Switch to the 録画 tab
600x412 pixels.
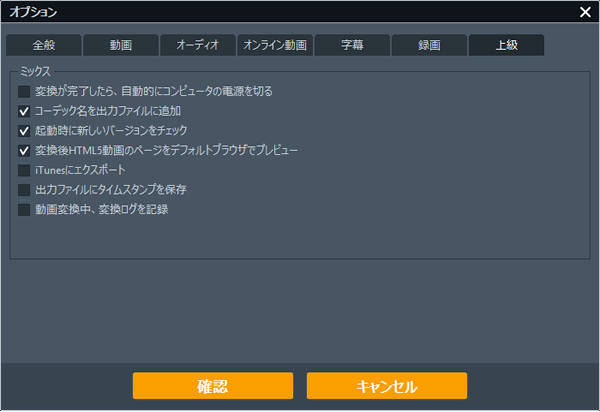[x=429, y=45]
